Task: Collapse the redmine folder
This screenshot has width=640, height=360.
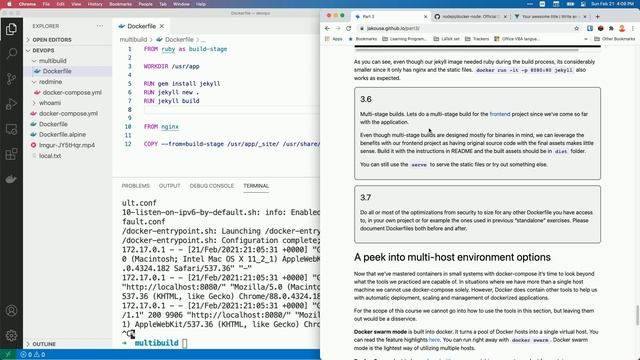Action: click(x=51, y=82)
